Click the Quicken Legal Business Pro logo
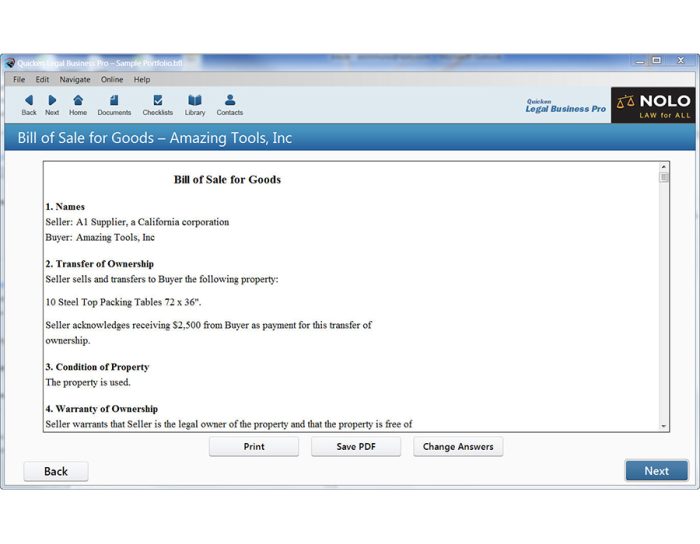700x544 pixels. 565,106
